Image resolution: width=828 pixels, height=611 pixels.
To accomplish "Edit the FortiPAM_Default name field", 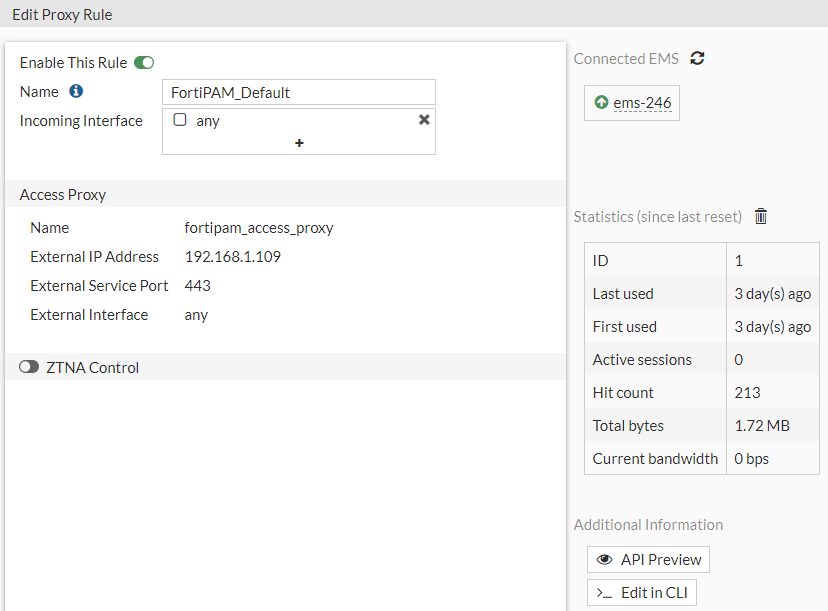I will [x=298, y=92].
